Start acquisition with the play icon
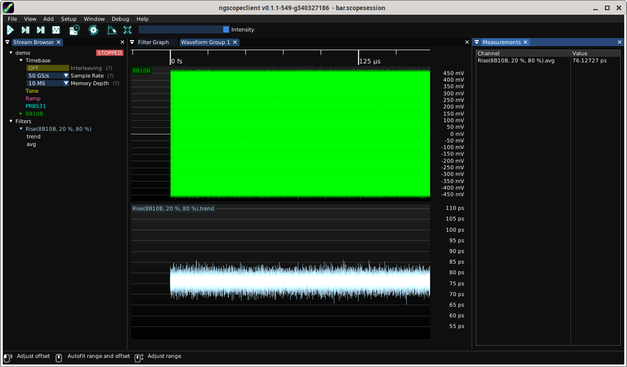Image resolution: width=627 pixels, height=367 pixels. click(x=10, y=30)
